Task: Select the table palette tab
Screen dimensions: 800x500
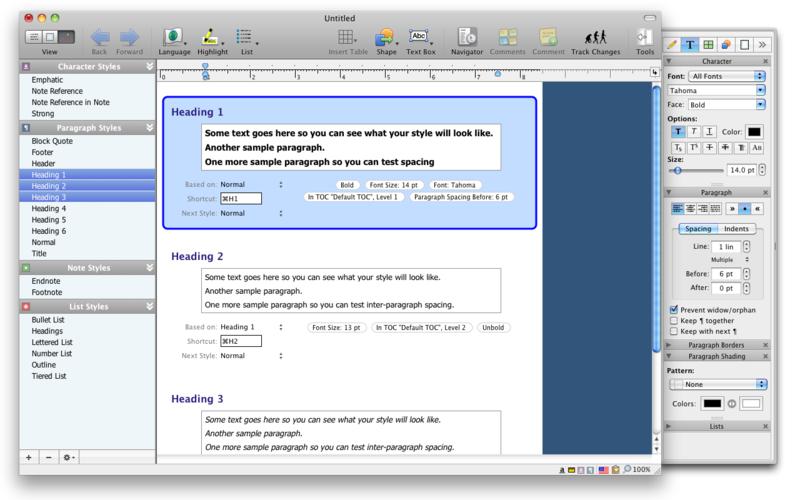Action: 708,45
